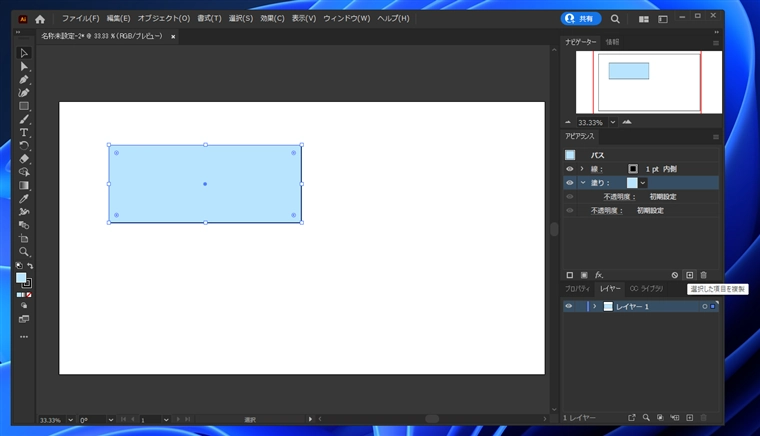Change screen mode icon in toolbar
Image resolution: width=760 pixels, height=436 pixels.
tap(24, 319)
